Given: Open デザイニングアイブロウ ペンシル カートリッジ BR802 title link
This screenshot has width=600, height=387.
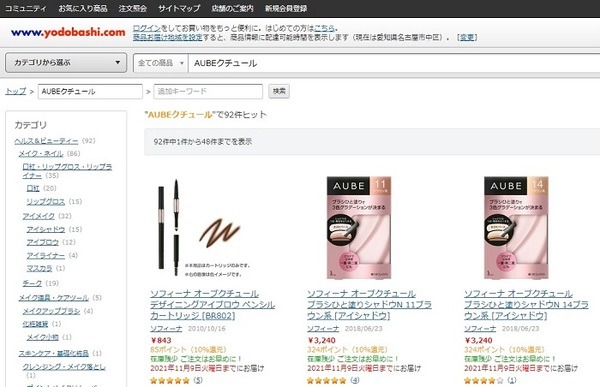Looking at the screenshot, I should point(212,305).
